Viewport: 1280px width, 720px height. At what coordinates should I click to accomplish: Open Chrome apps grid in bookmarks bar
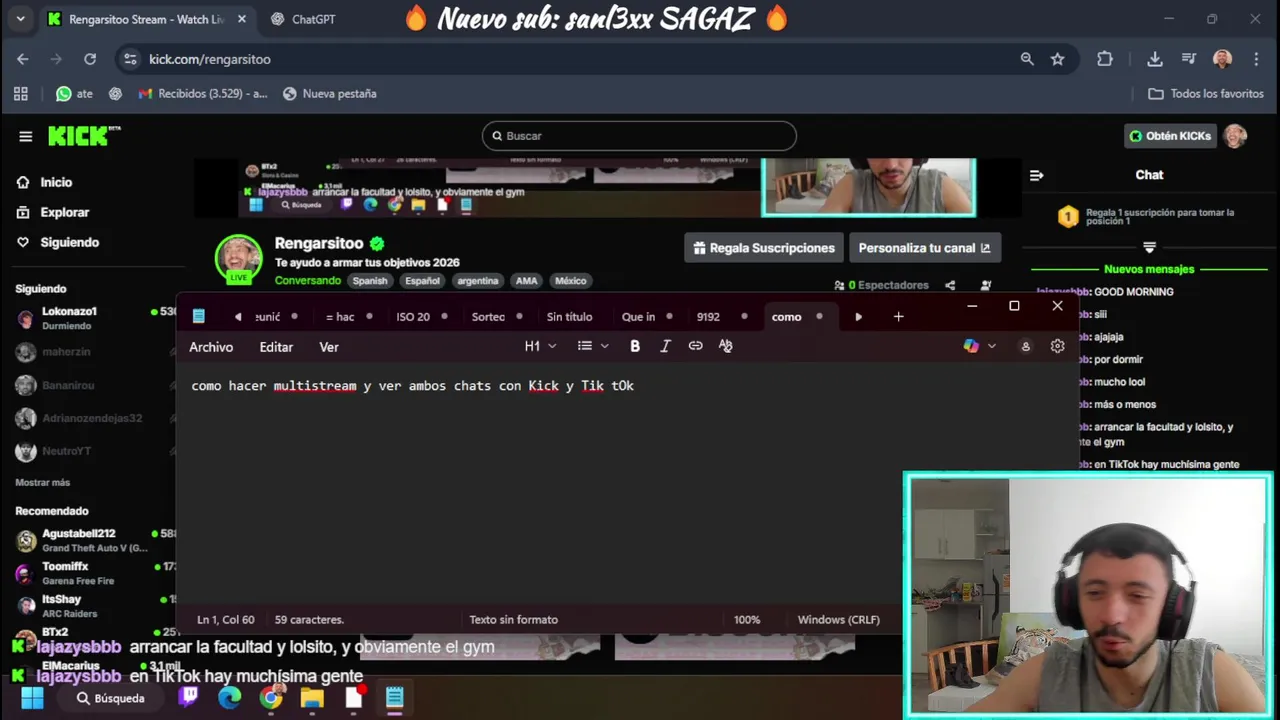(x=21, y=94)
